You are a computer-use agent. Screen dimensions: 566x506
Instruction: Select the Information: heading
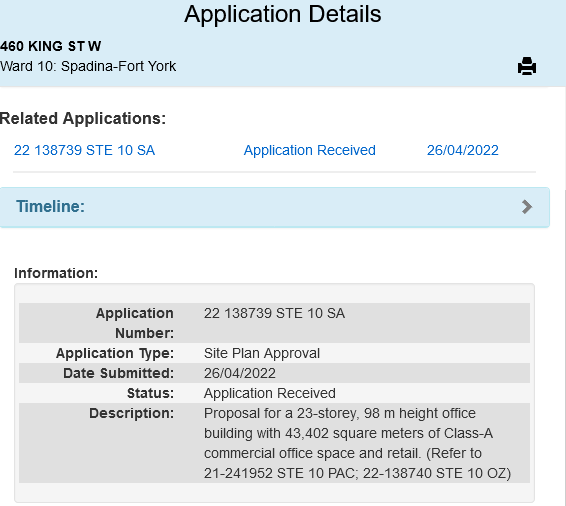56,273
